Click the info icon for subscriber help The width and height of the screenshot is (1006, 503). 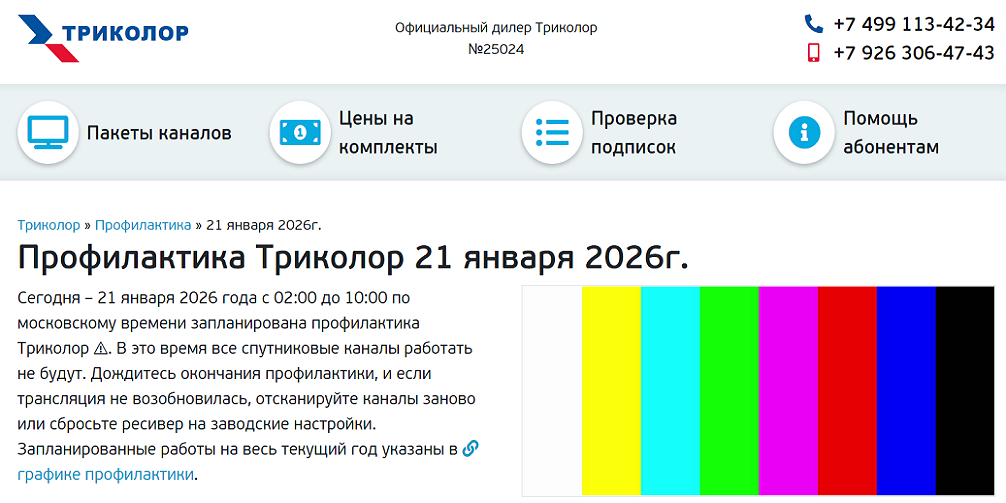[x=805, y=132]
